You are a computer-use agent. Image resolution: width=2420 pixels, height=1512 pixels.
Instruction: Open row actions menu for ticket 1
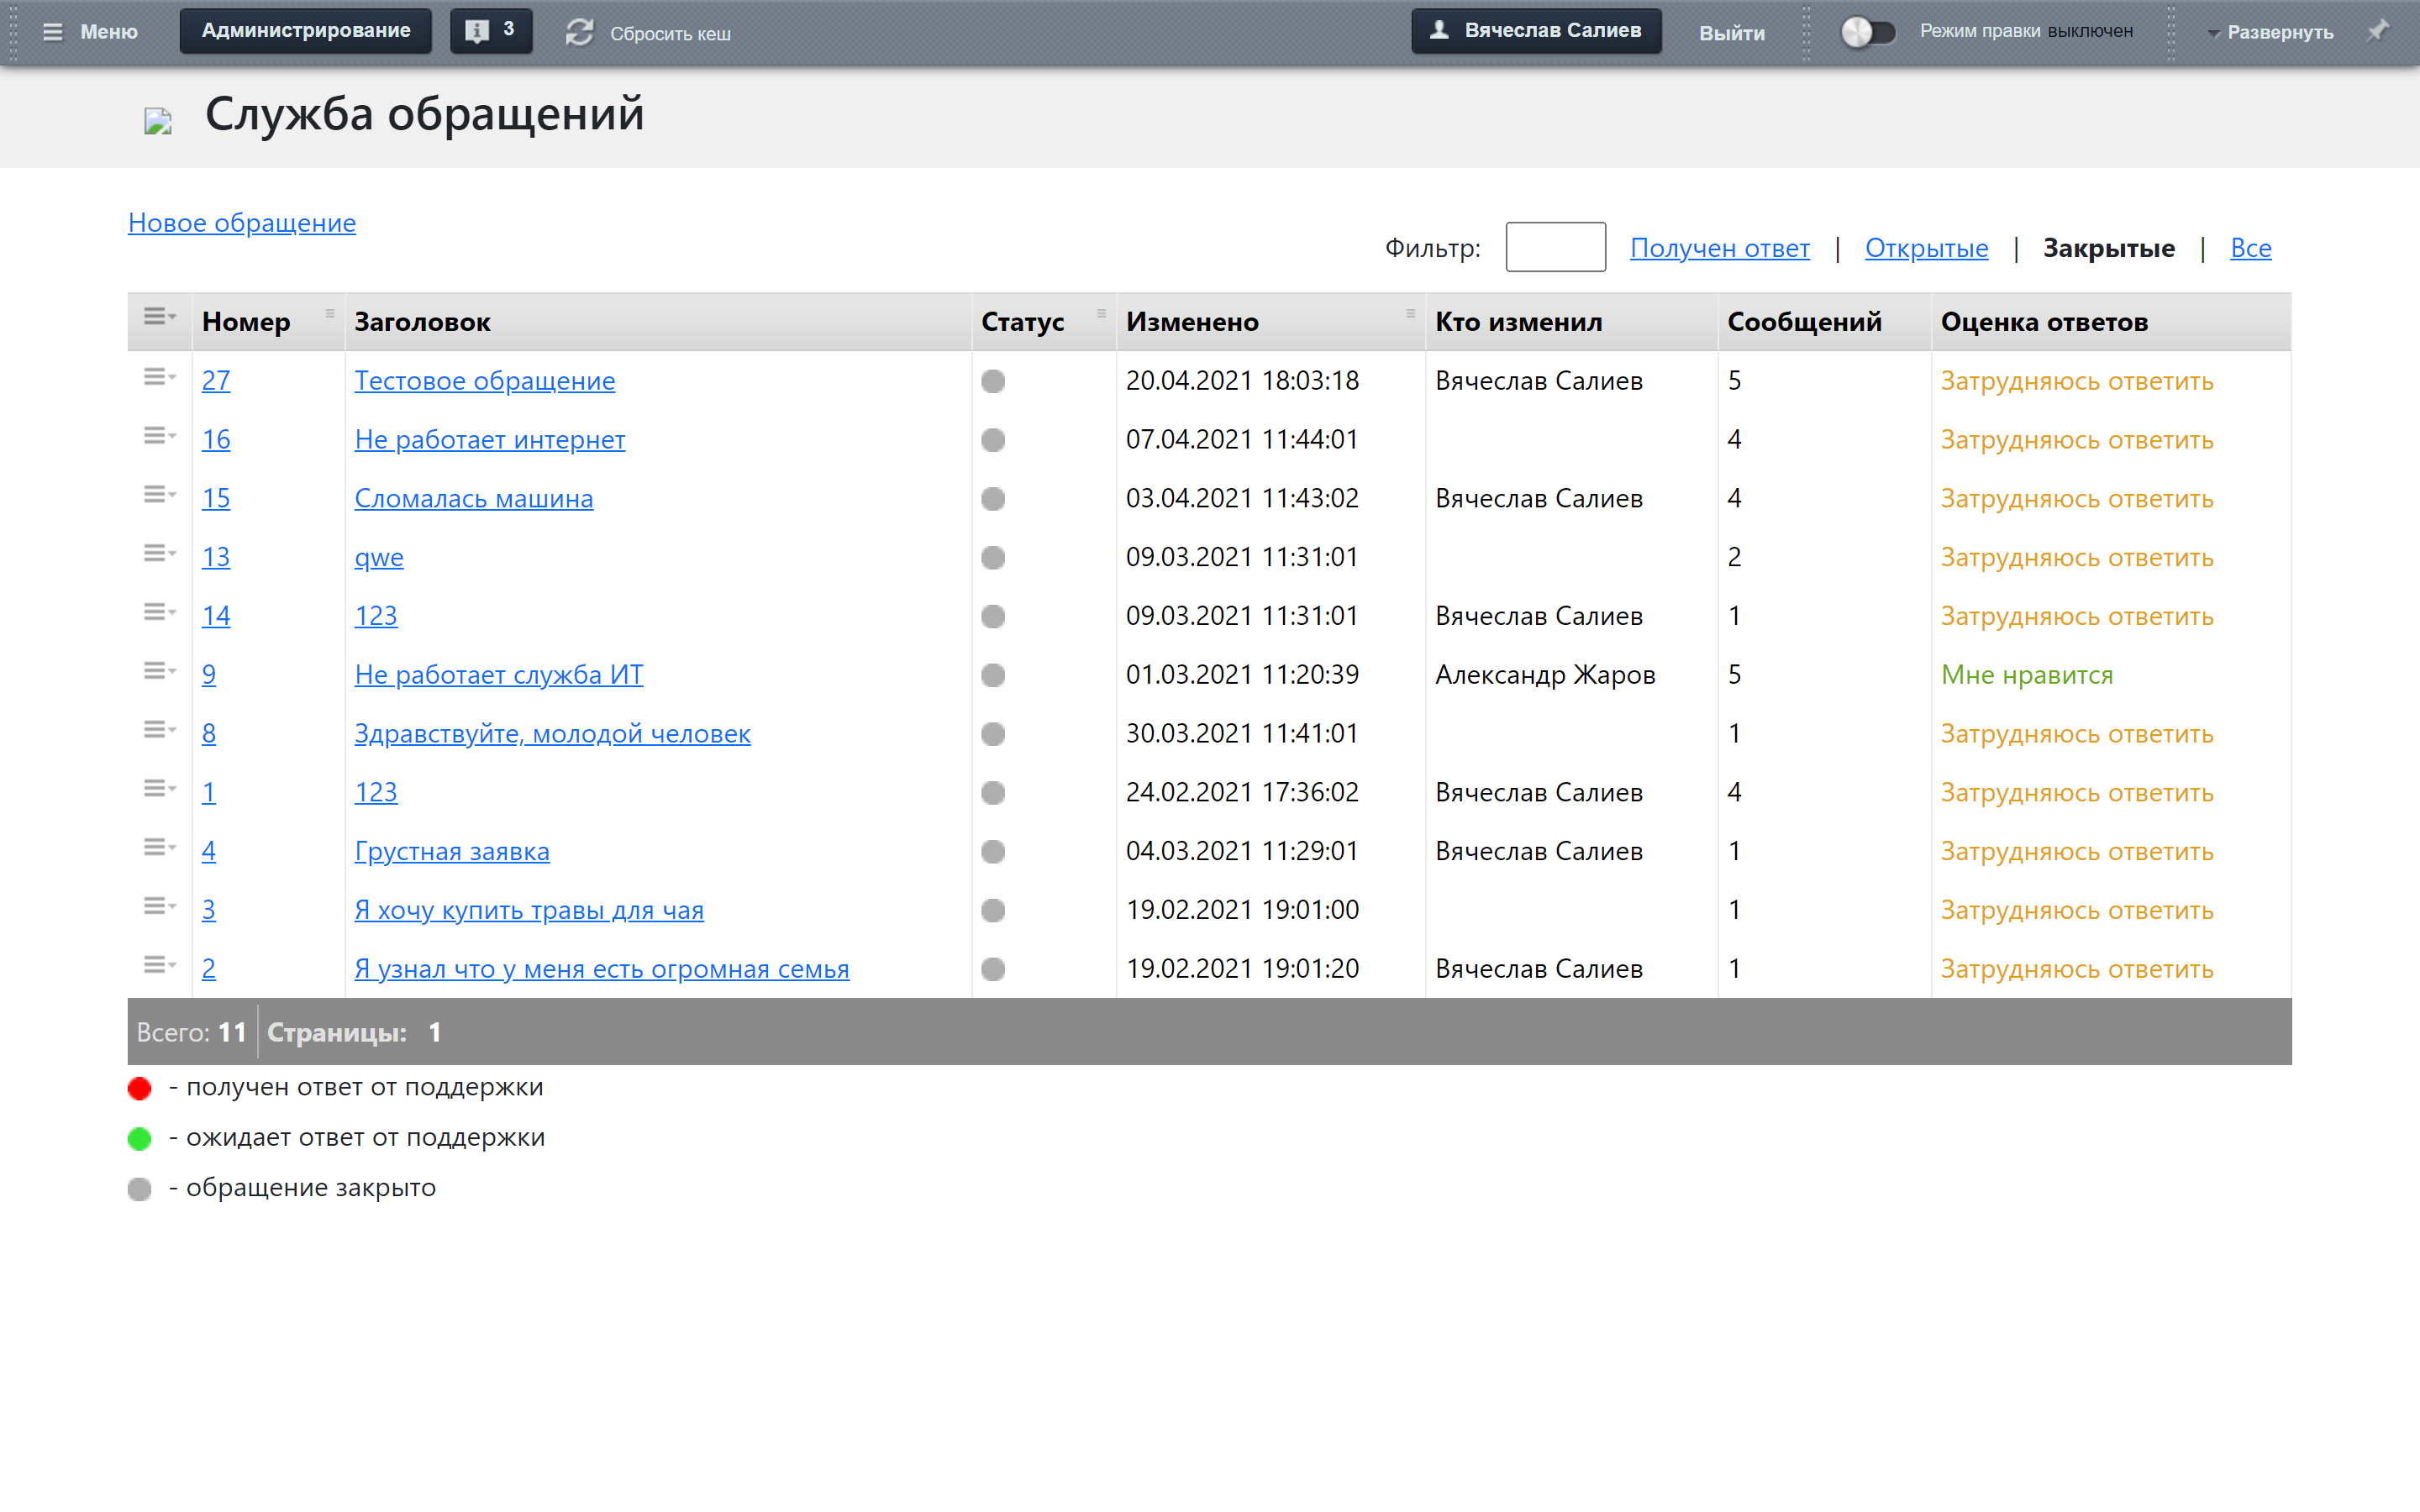159,789
